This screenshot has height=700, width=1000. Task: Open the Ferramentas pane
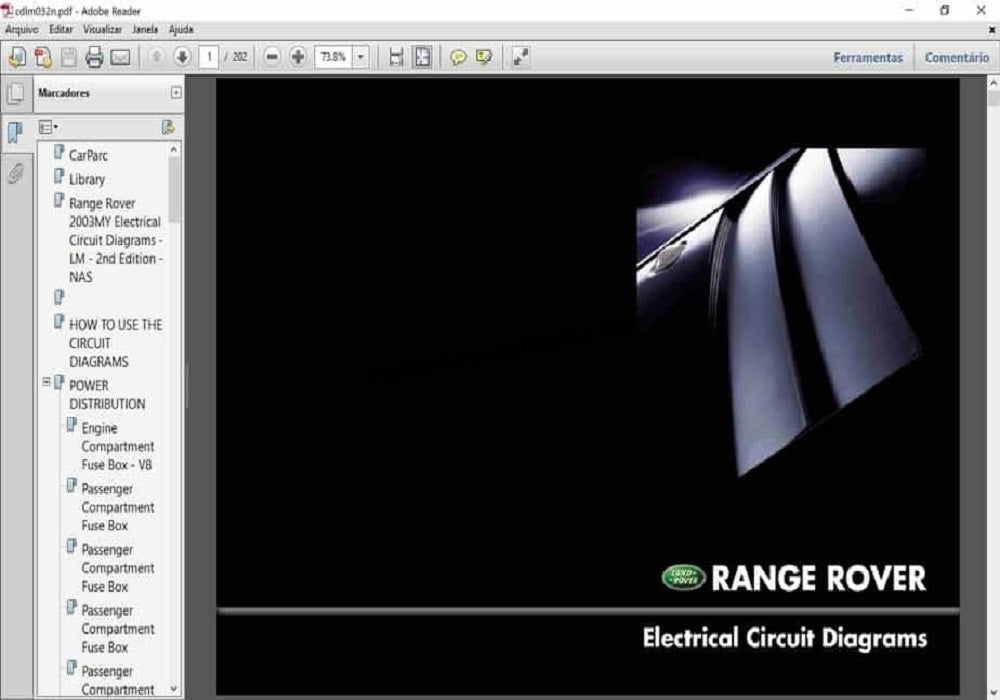pos(867,57)
